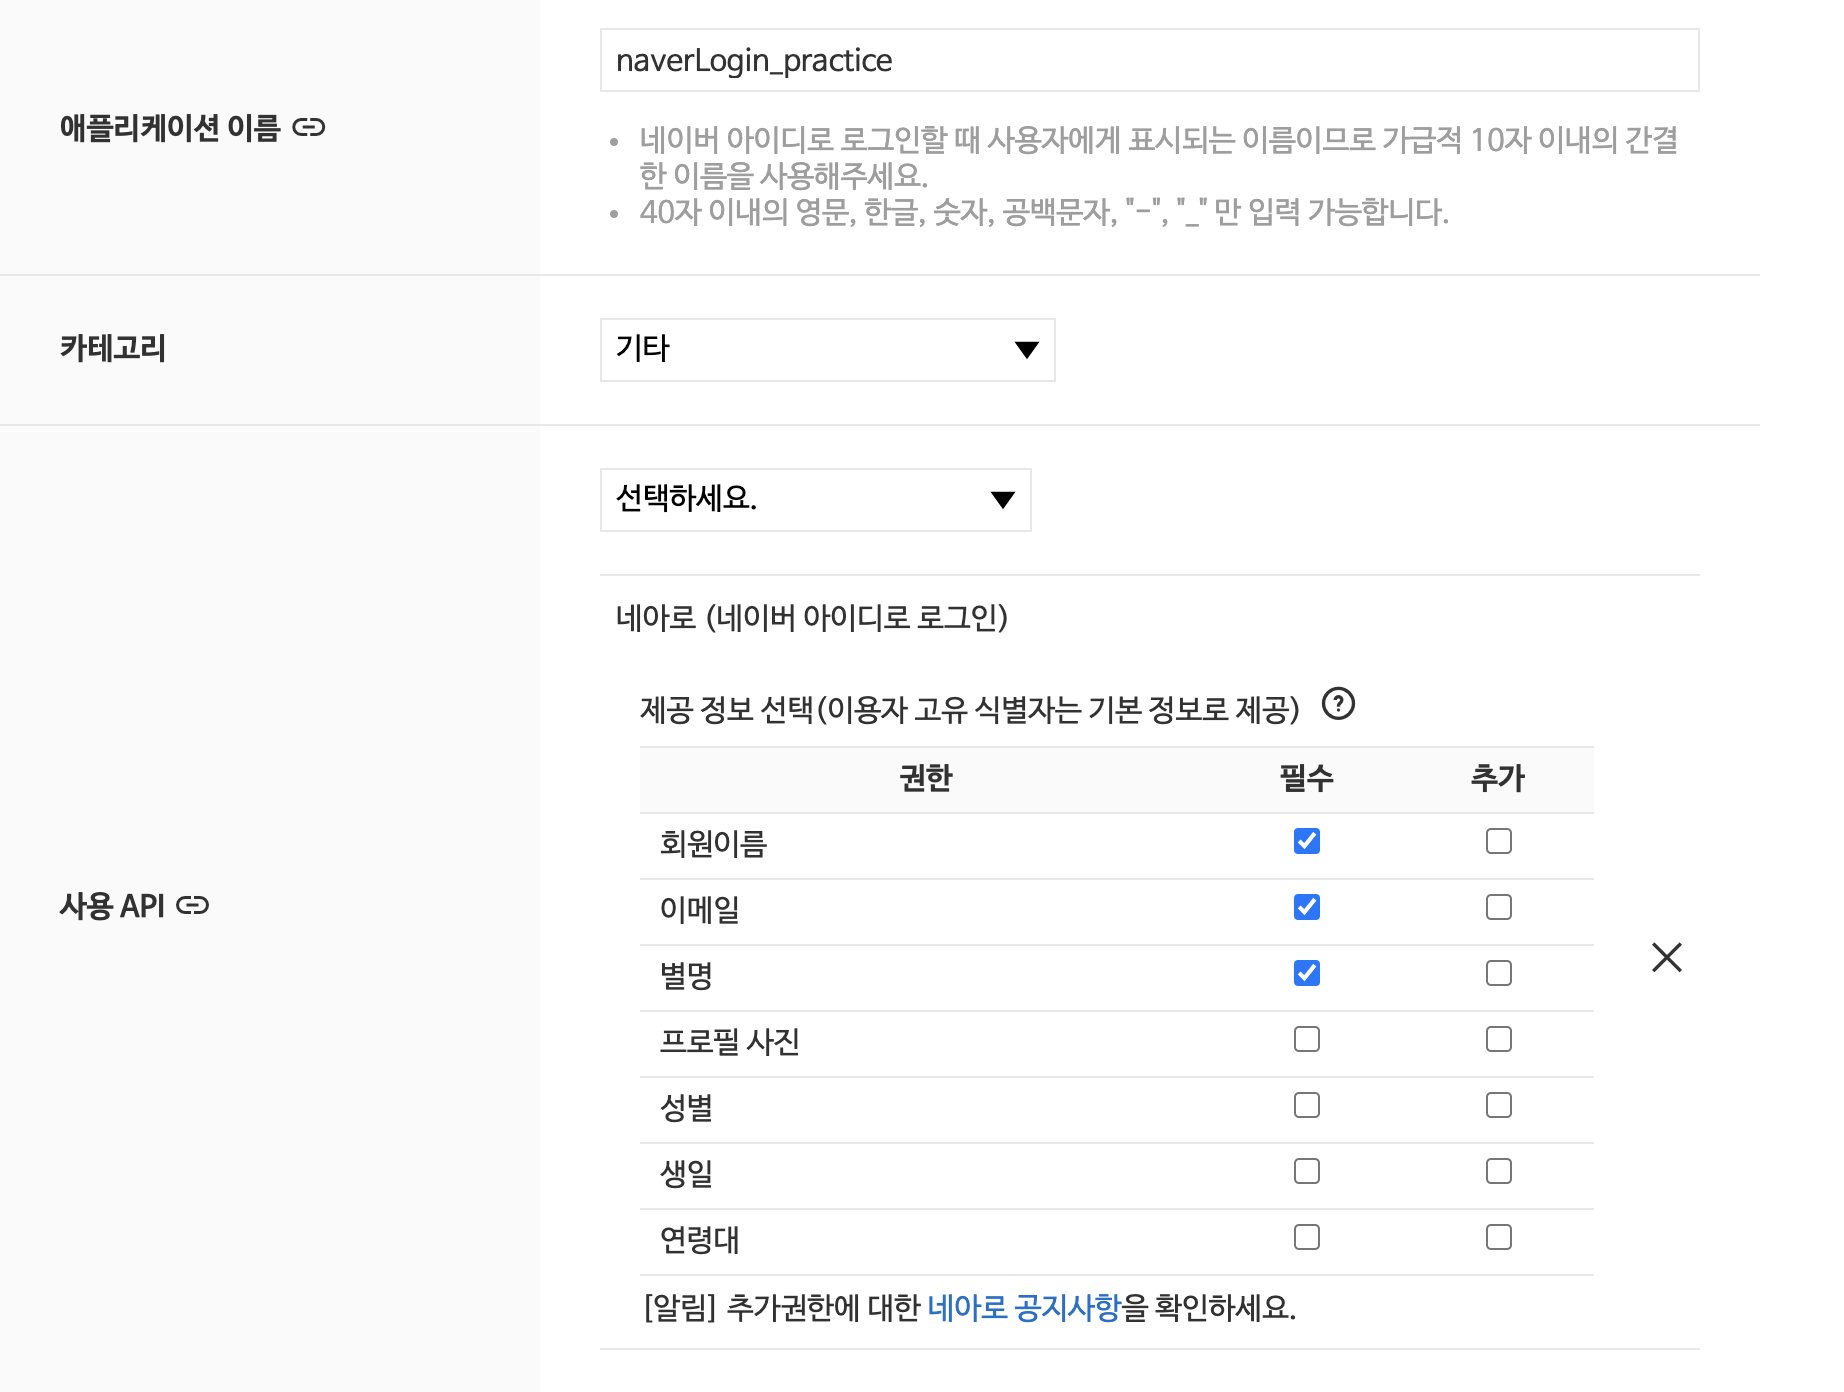
Task: Uncheck 필수 checkbox for 이메일
Action: tap(1306, 907)
